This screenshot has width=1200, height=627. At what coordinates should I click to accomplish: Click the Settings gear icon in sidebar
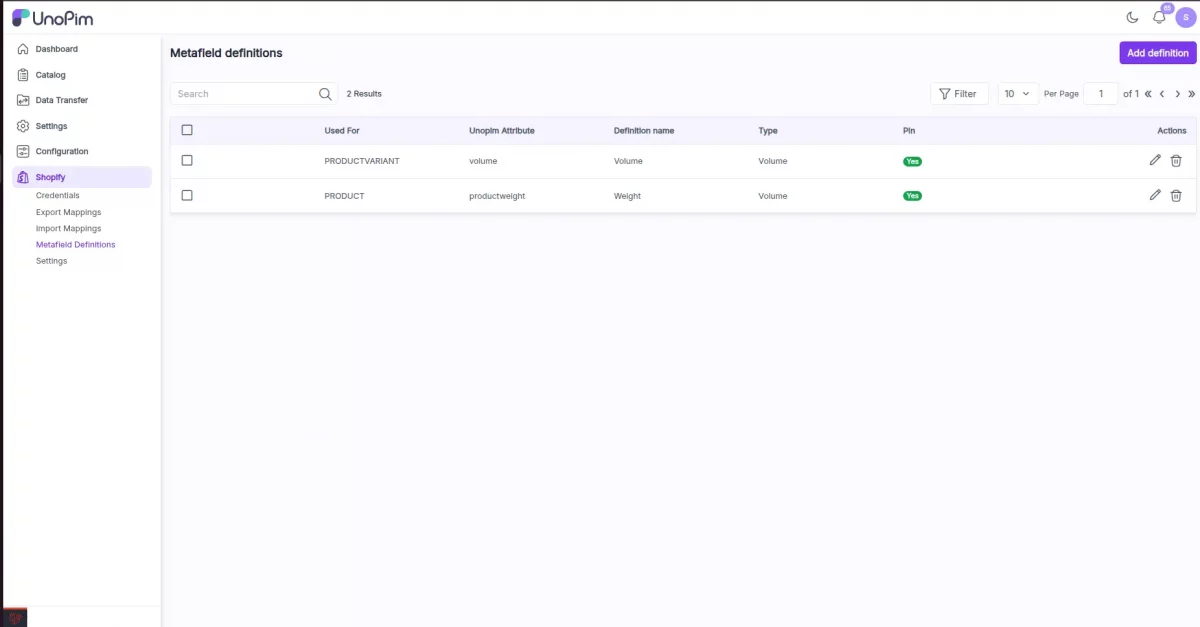pyautogui.click(x=22, y=126)
